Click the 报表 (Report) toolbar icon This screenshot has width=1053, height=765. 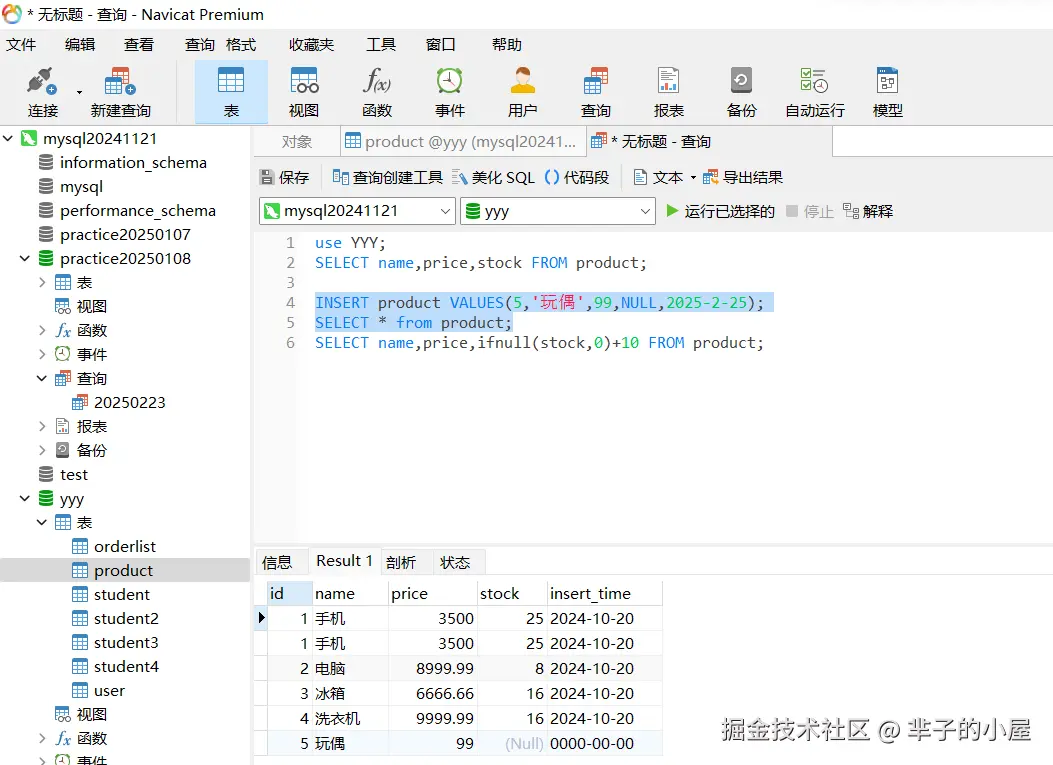point(668,93)
